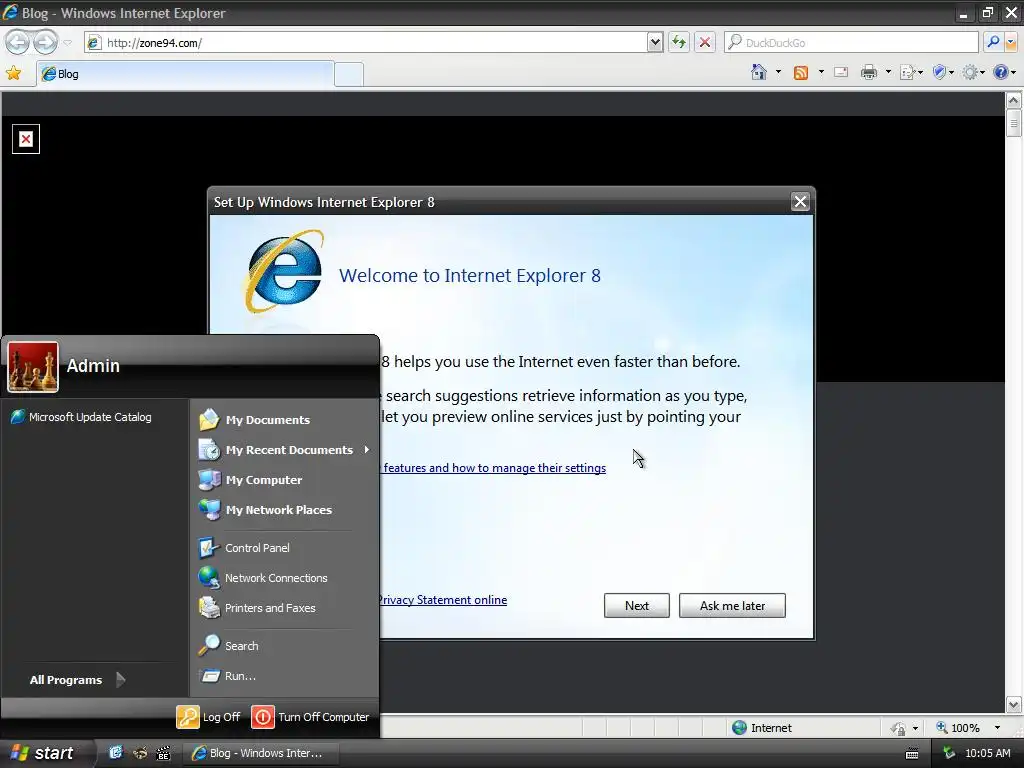Click the Read Mail toolbar icon

click(x=841, y=72)
